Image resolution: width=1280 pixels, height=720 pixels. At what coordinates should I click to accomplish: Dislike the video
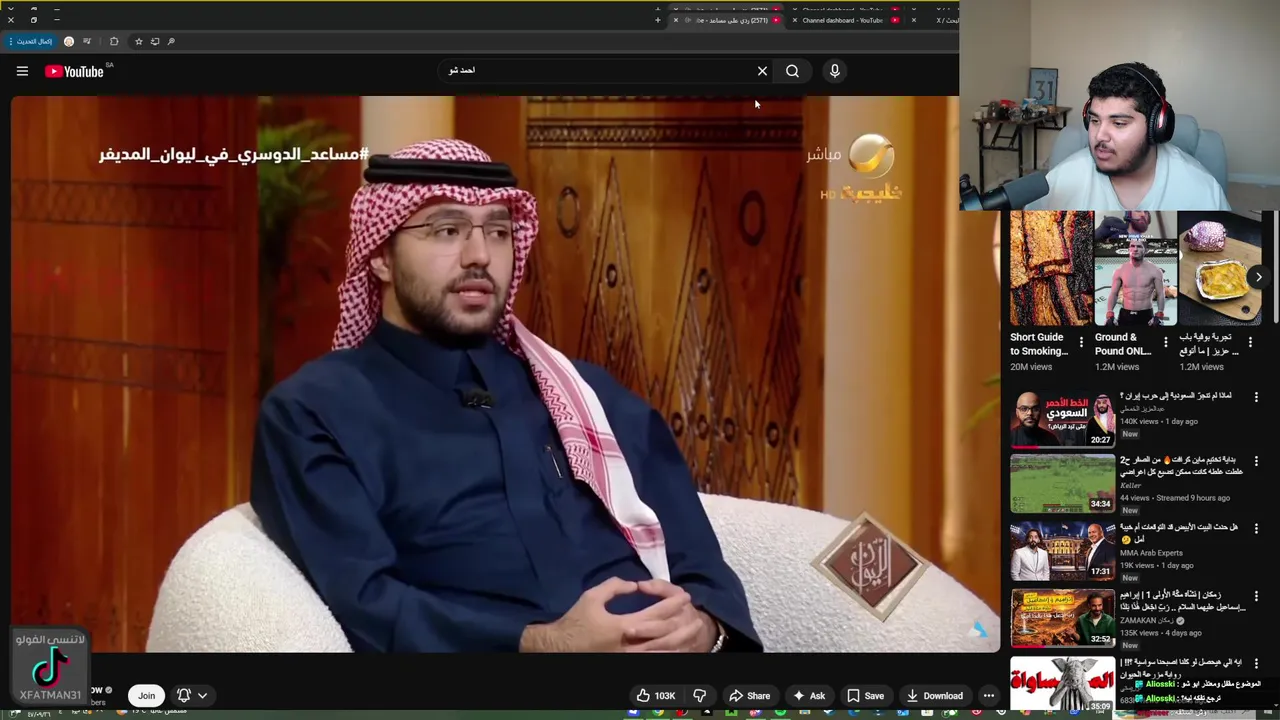pos(700,695)
